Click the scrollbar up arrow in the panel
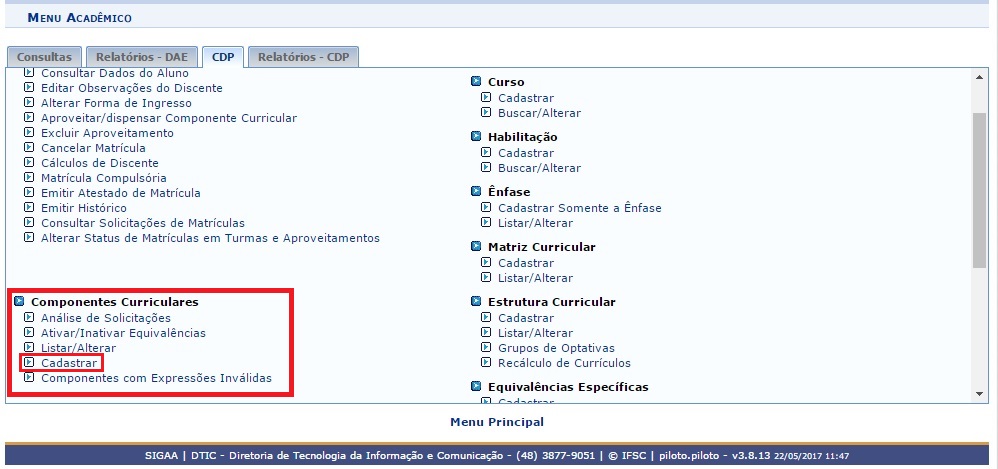This screenshot has height=469, width=998. point(979,77)
